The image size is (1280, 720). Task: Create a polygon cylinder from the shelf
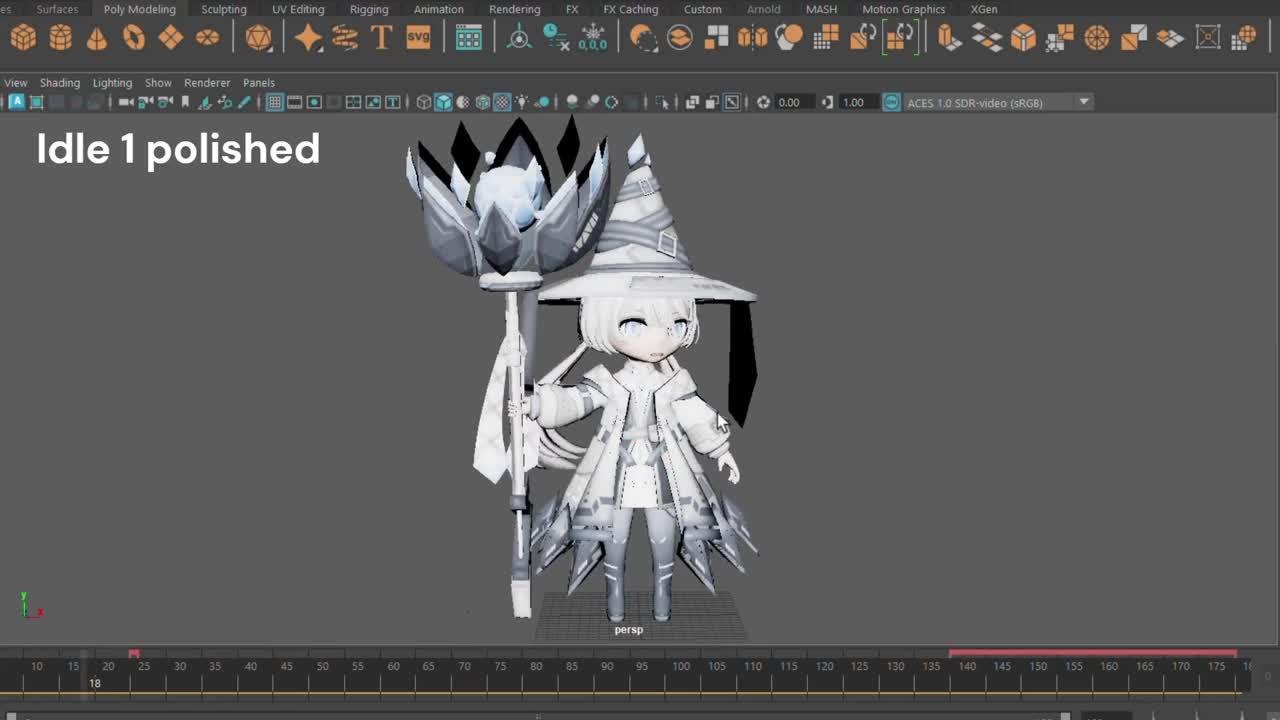pos(61,38)
